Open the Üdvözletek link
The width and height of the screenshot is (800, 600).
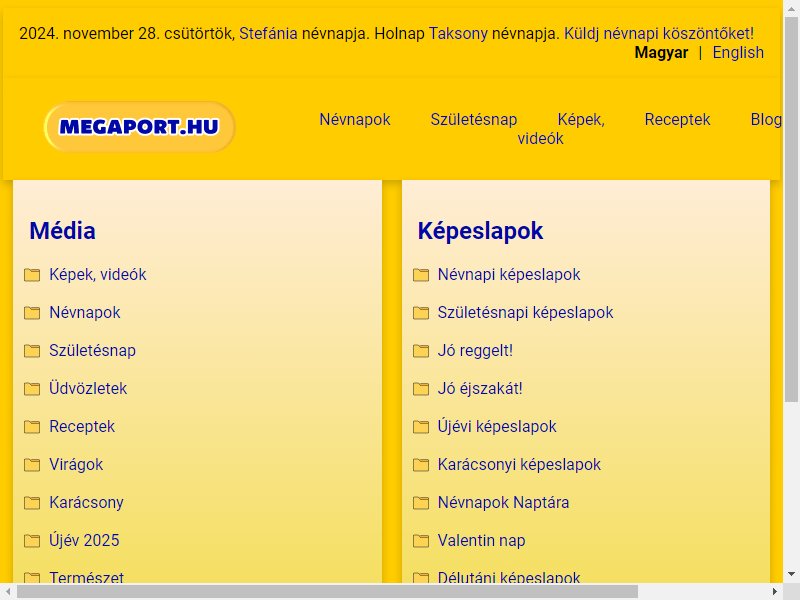tap(88, 388)
